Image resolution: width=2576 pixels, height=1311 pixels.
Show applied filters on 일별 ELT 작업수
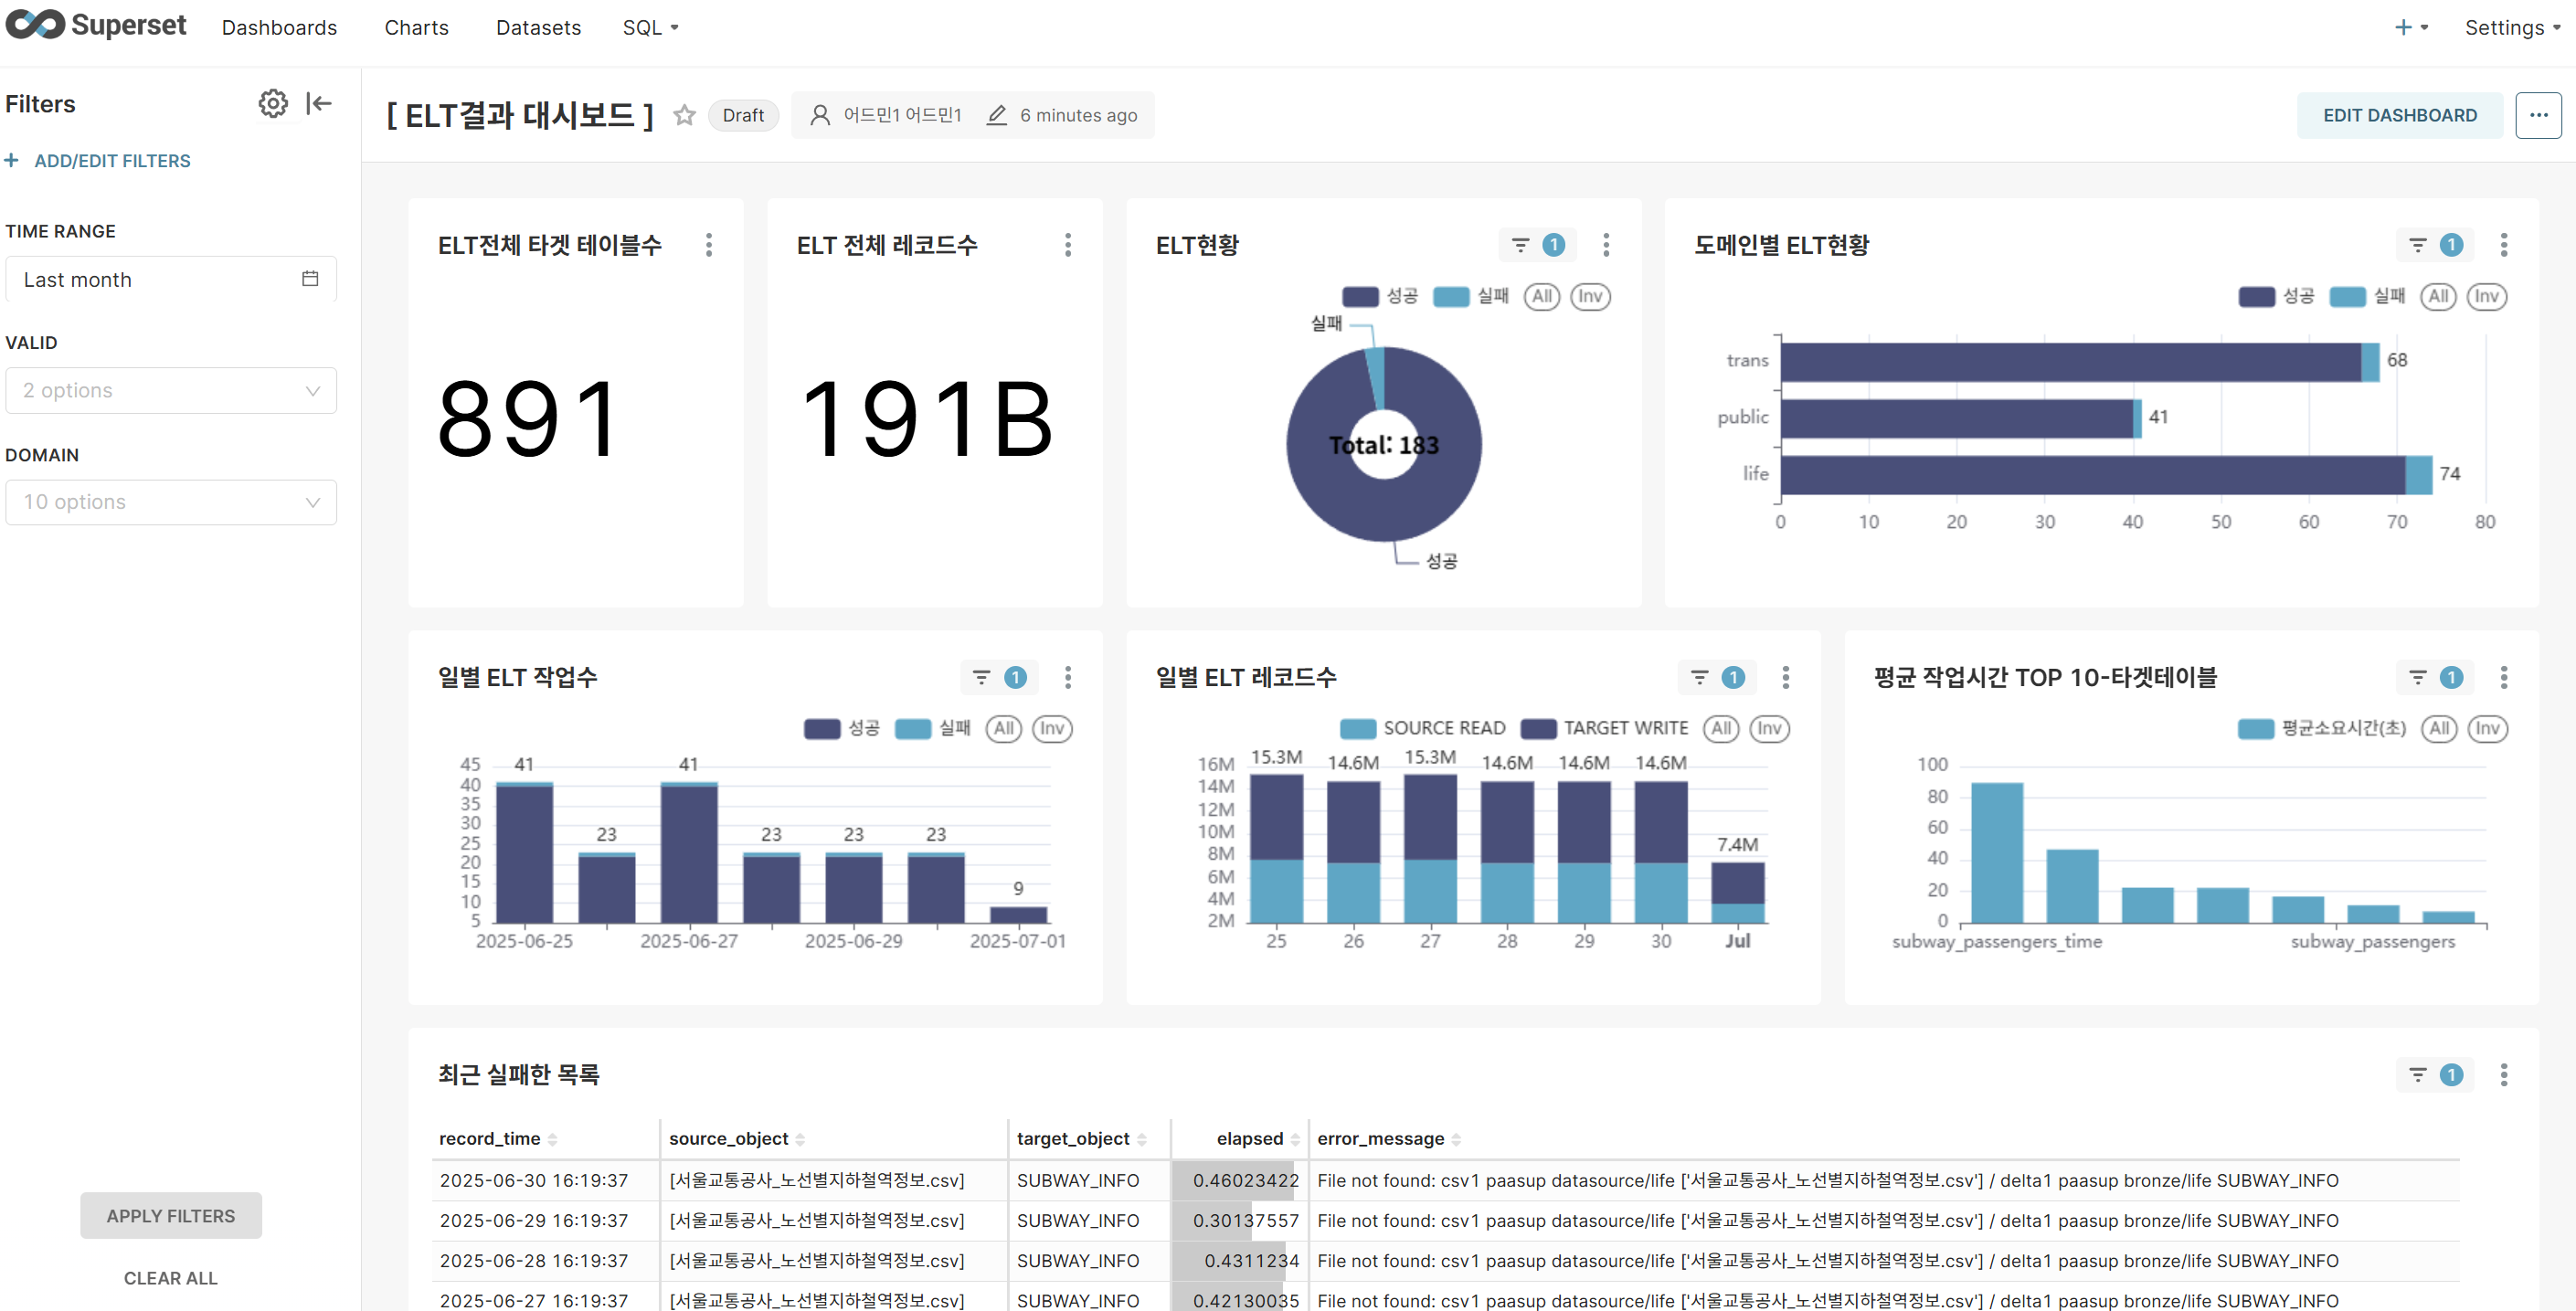coord(999,677)
